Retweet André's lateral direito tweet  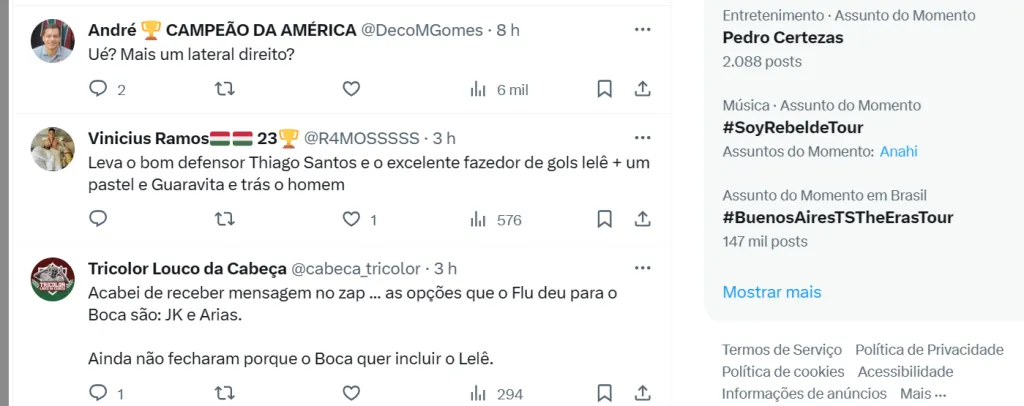point(225,89)
